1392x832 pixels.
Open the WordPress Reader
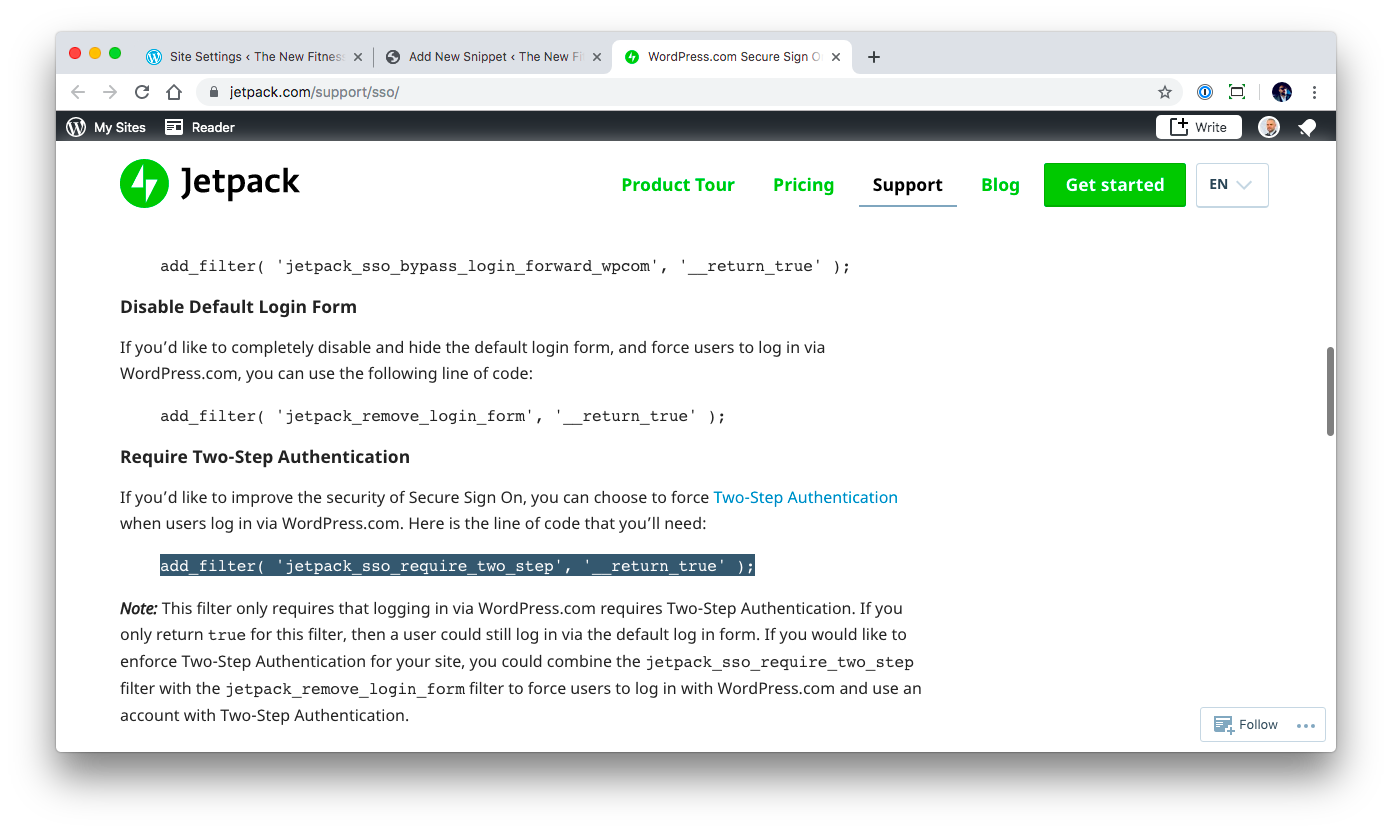click(x=200, y=127)
